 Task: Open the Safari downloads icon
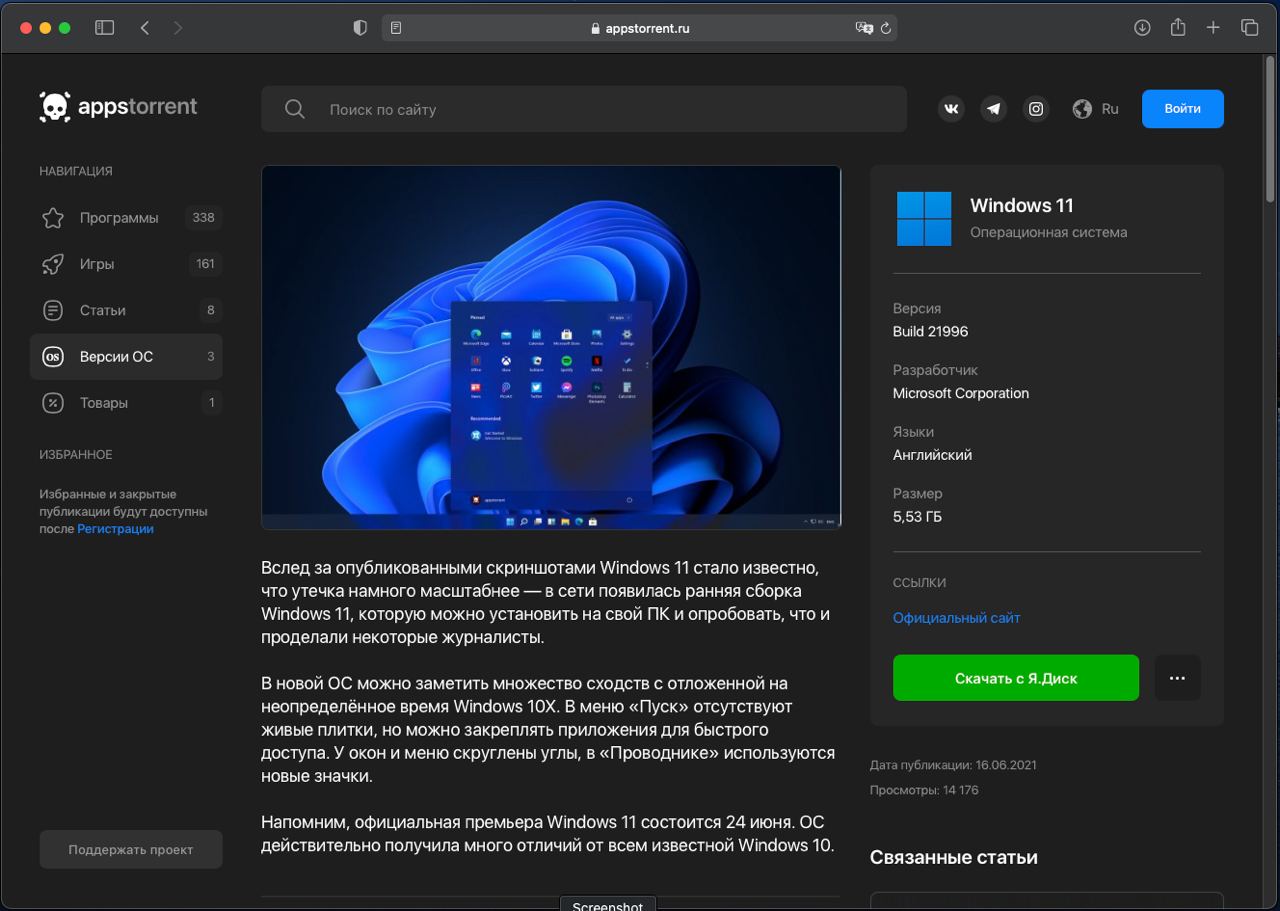click(x=1142, y=28)
